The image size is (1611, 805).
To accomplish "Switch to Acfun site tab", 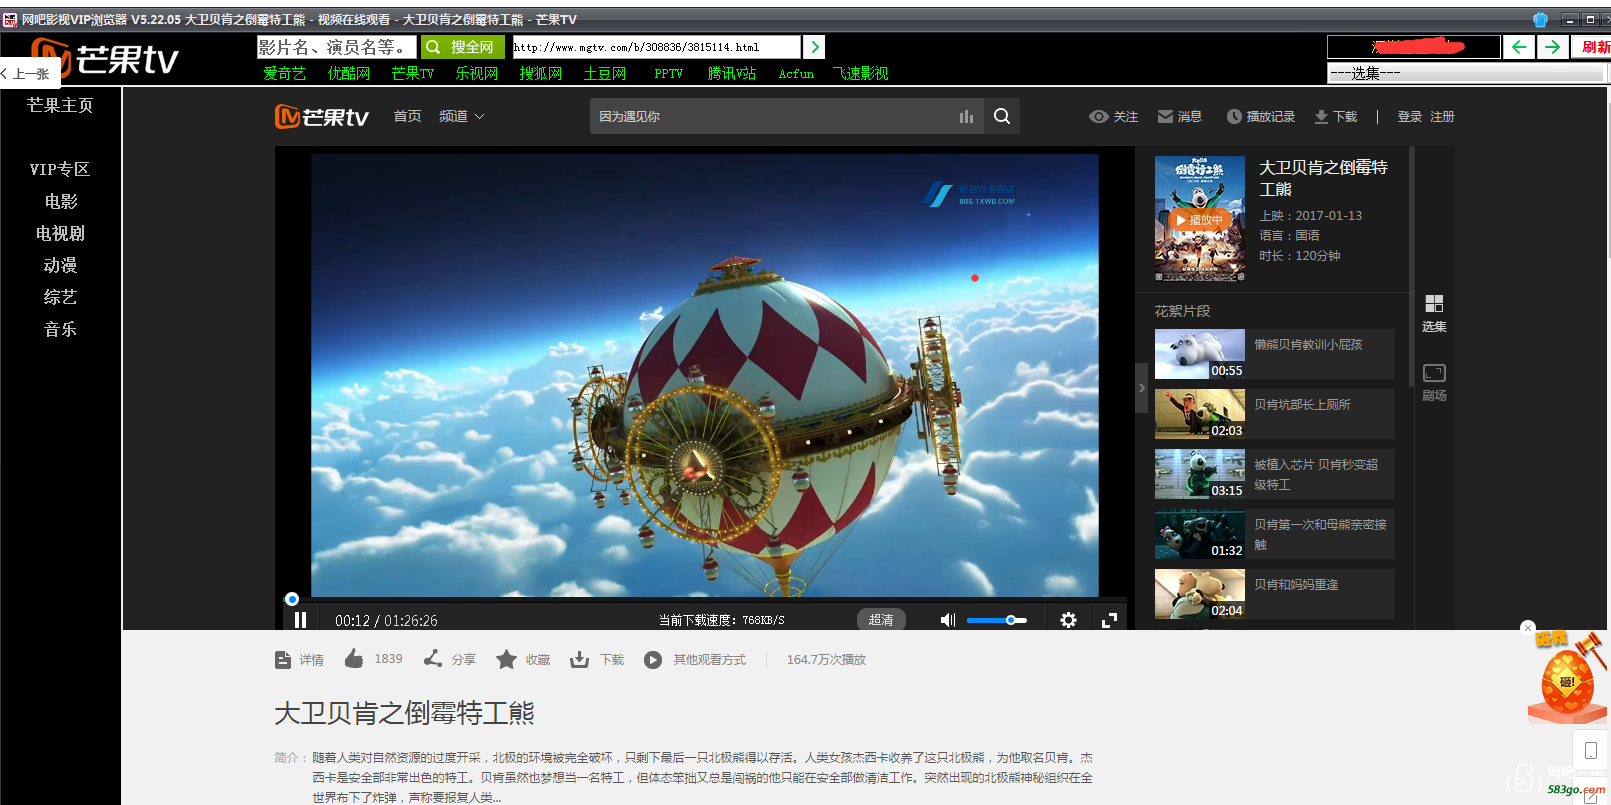I will tap(797, 73).
